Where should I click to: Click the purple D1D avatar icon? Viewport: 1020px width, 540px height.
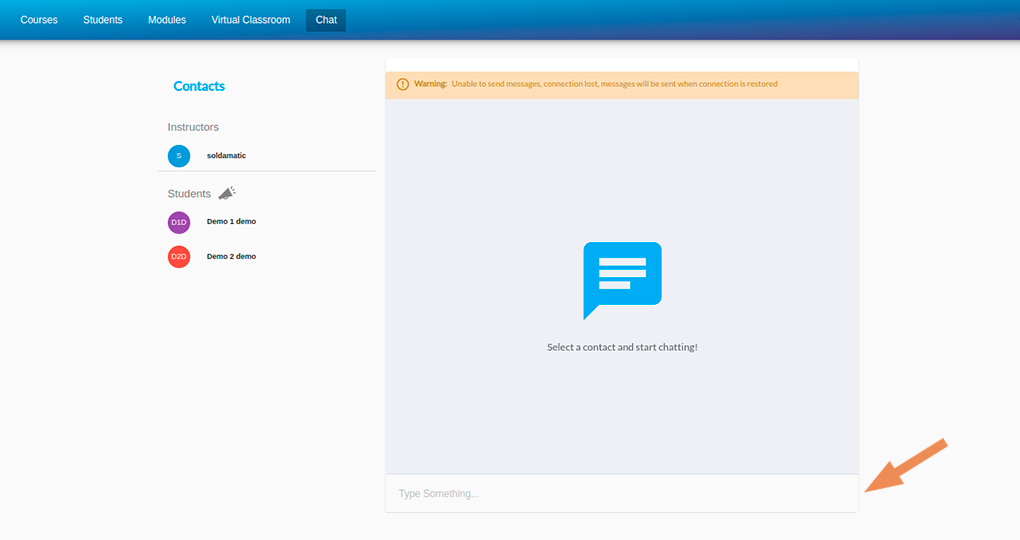[179, 222]
